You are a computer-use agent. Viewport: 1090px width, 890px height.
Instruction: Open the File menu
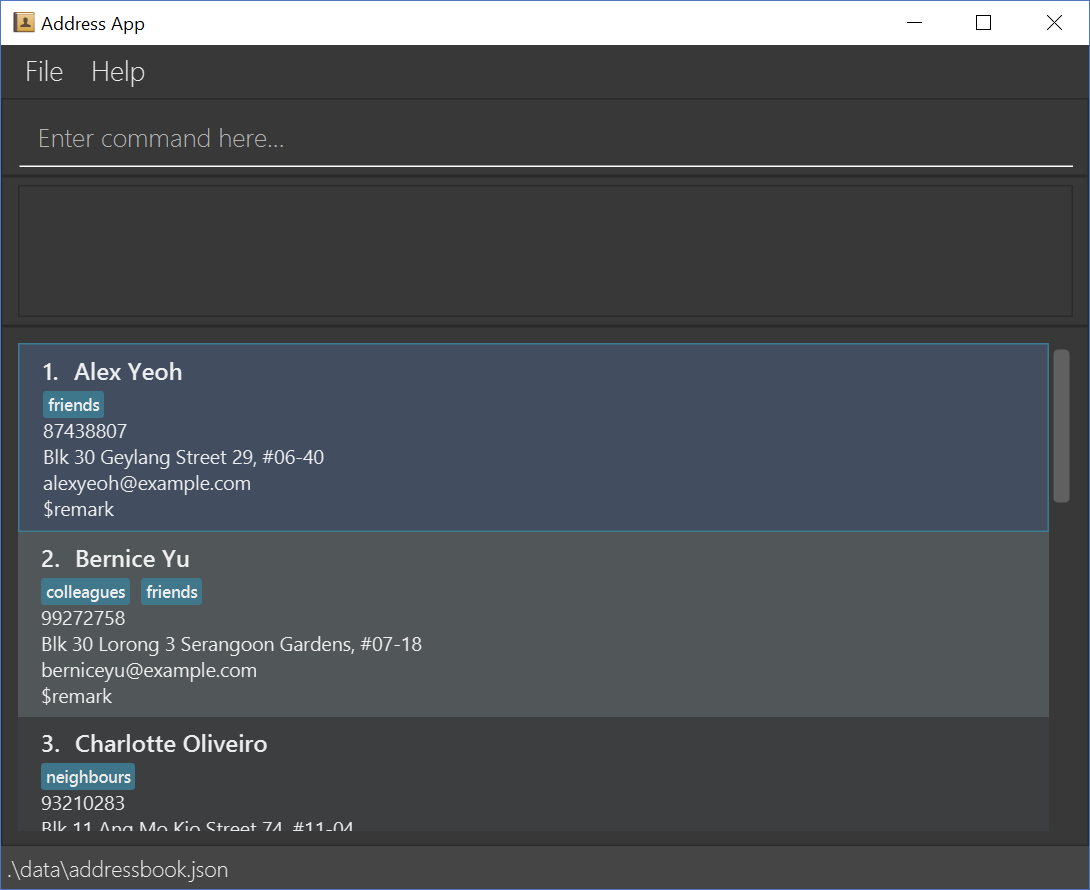point(44,72)
